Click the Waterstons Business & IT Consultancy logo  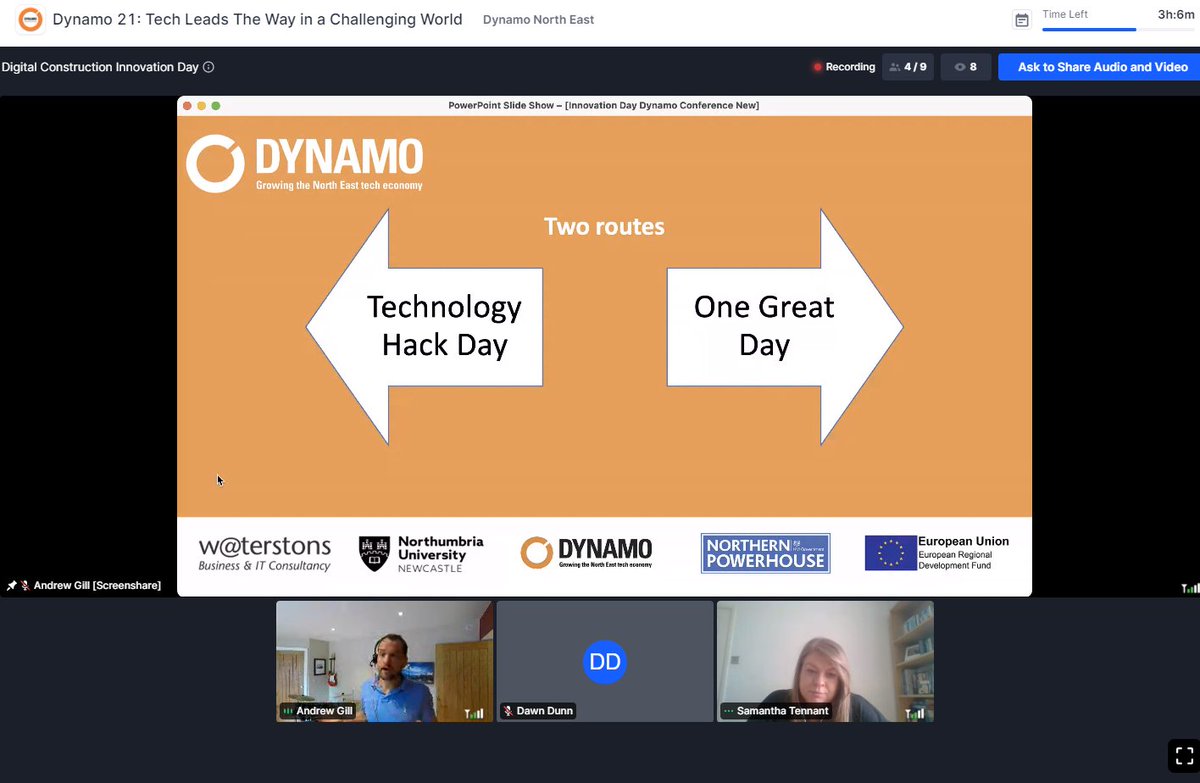(x=265, y=553)
